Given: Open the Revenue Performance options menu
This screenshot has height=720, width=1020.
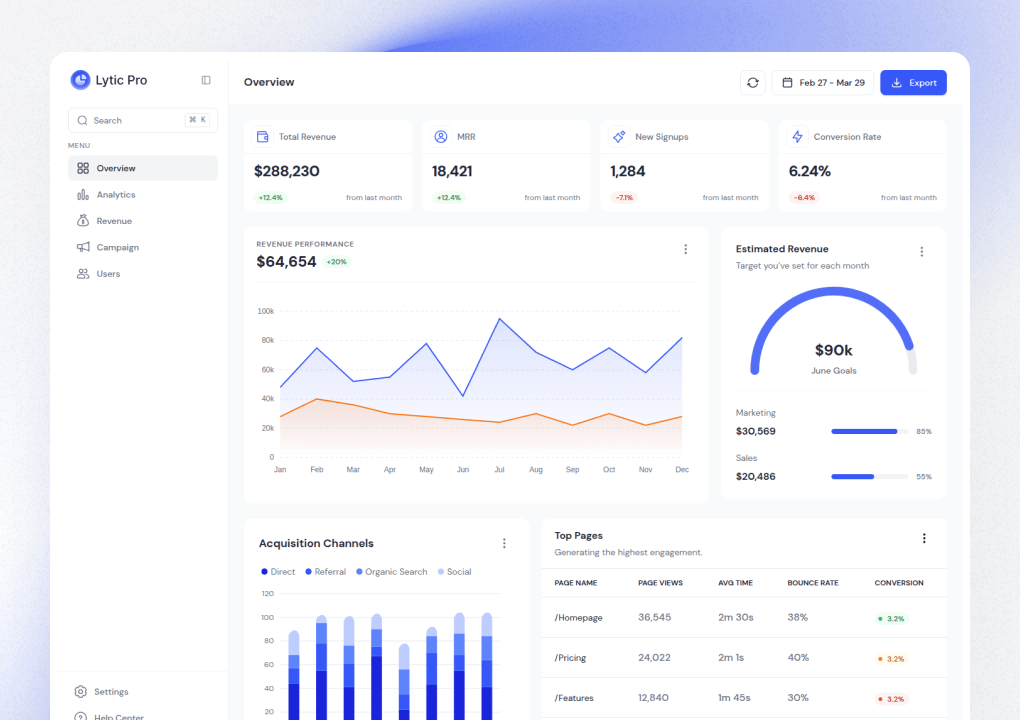Looking at the screenshot, I should click(x=686, y=249).
